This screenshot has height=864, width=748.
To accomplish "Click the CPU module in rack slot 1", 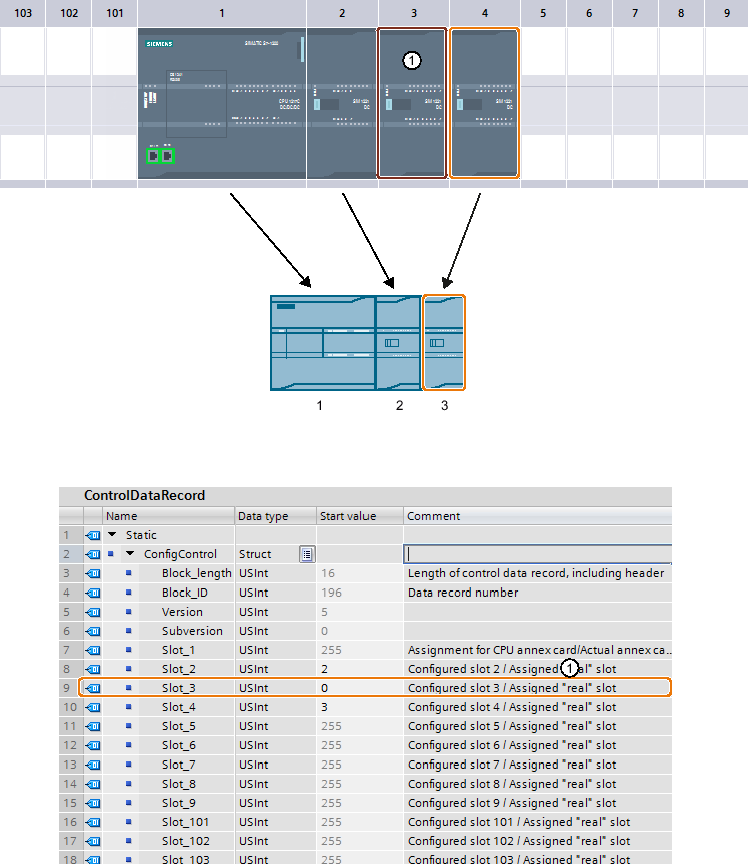I will pos(221,104).
